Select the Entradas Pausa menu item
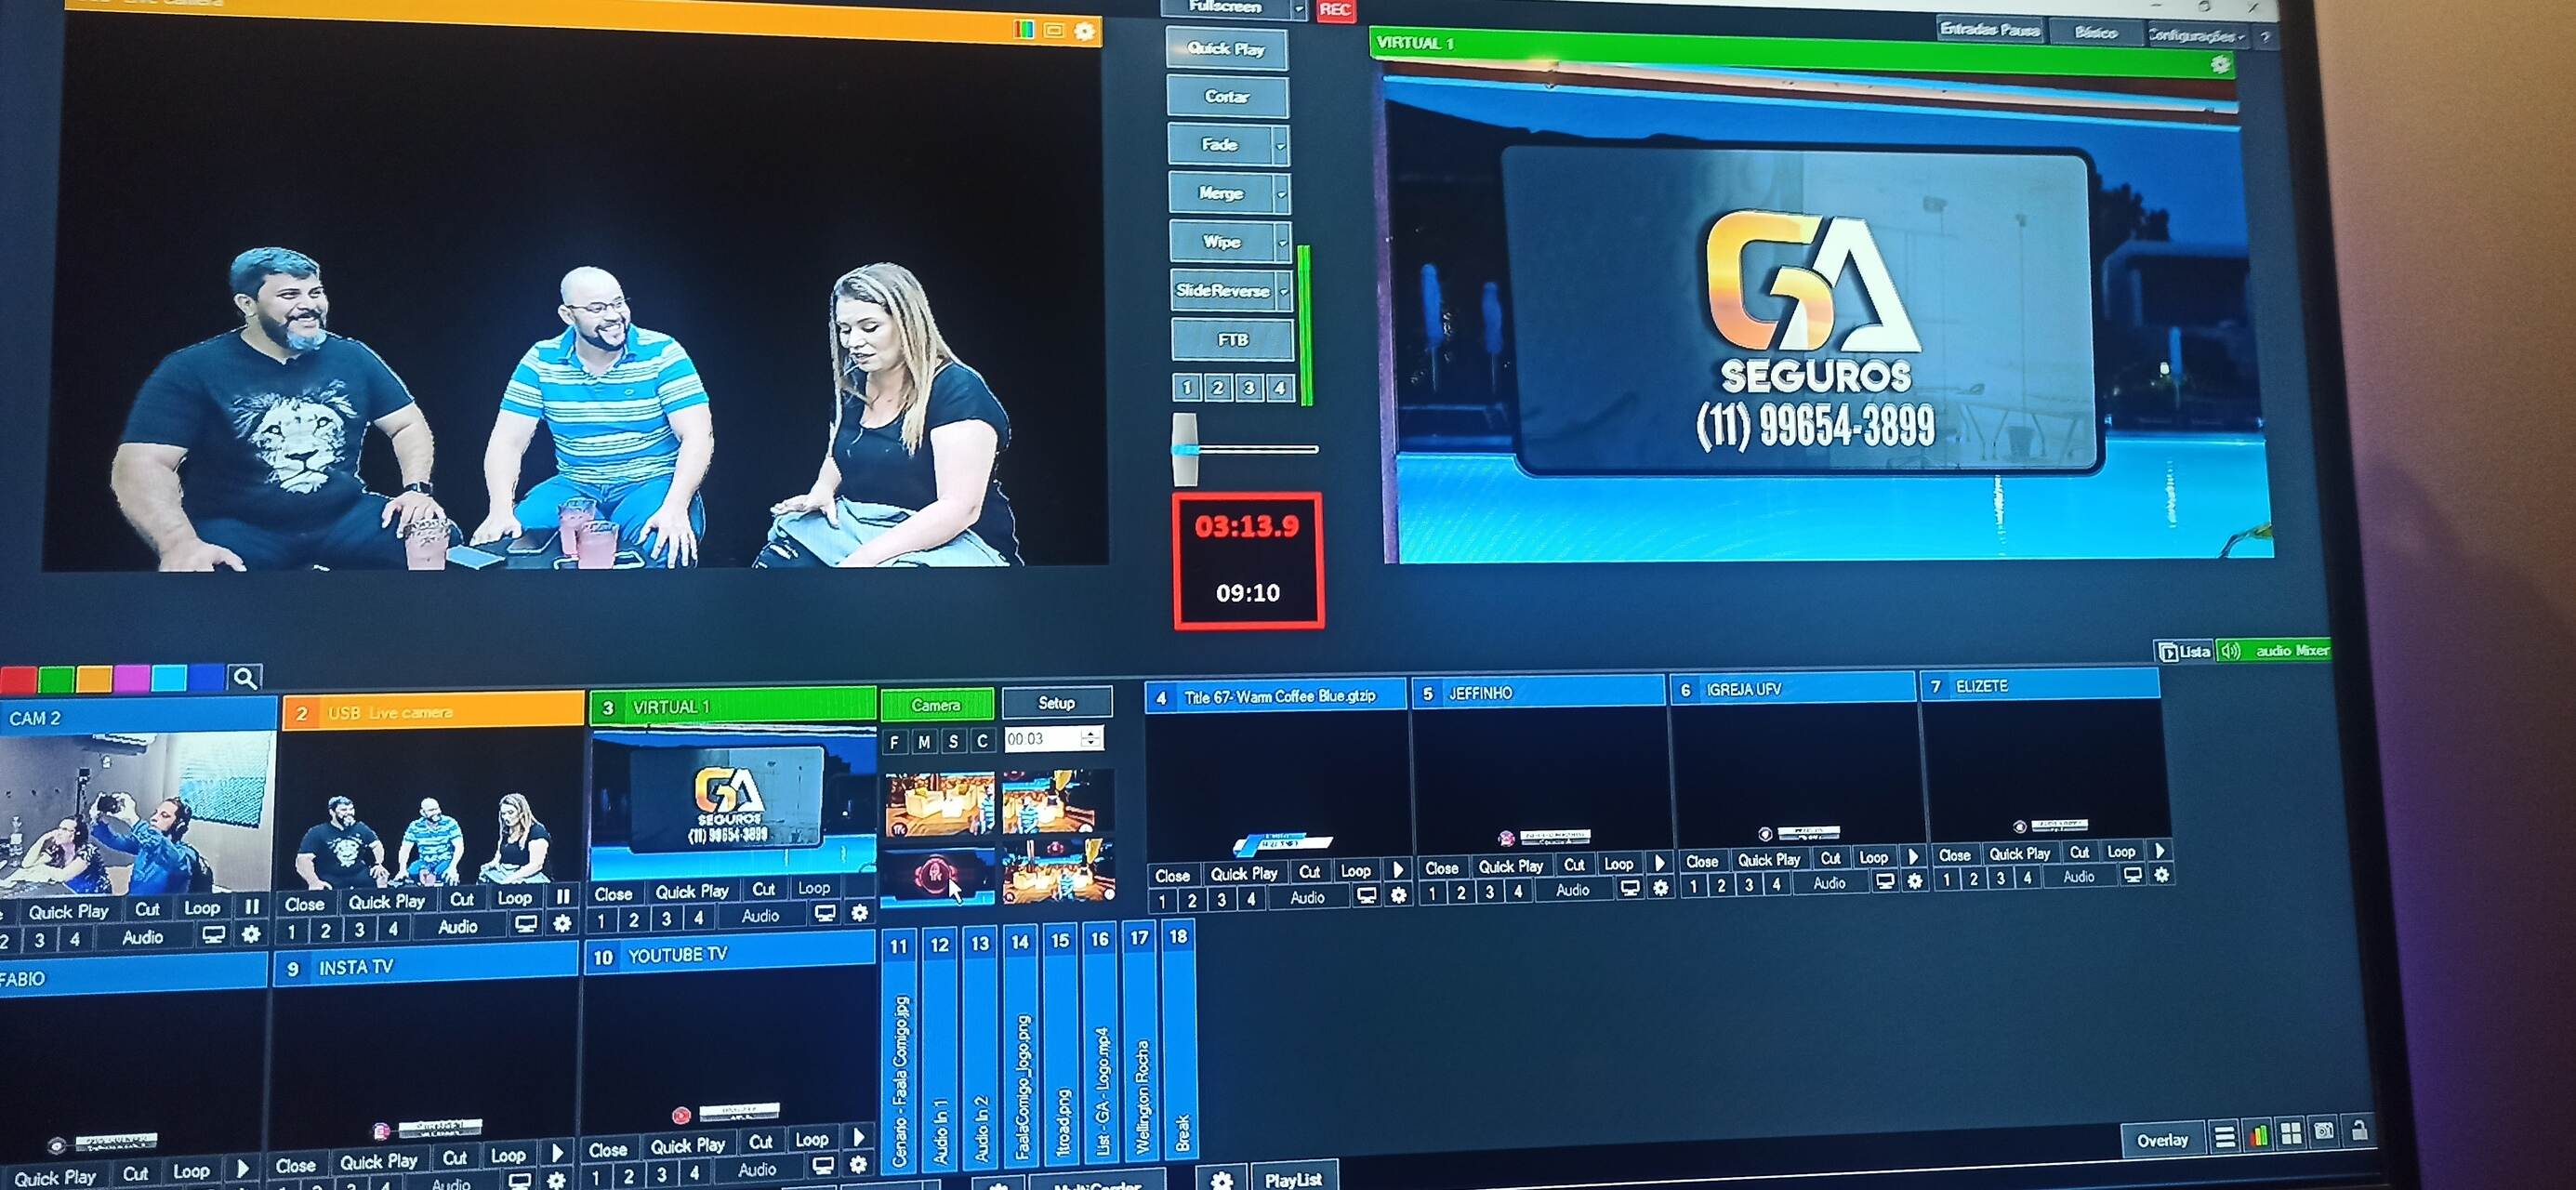2576x1190 pixels. (1990, 30)
